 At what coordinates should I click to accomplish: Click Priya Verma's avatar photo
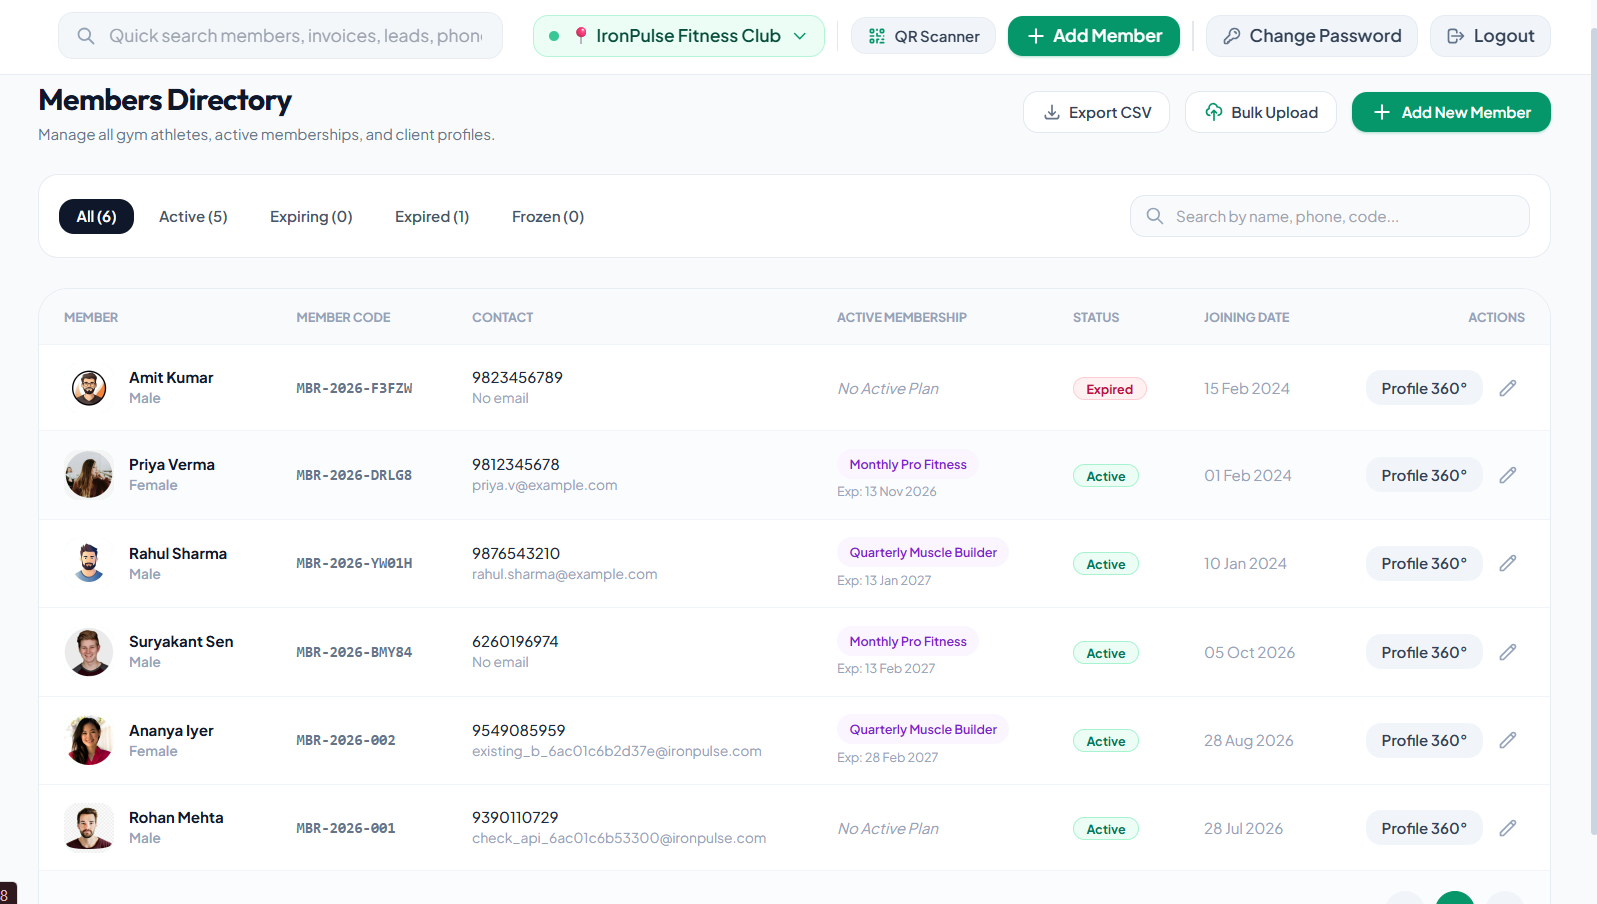[89, 475]
